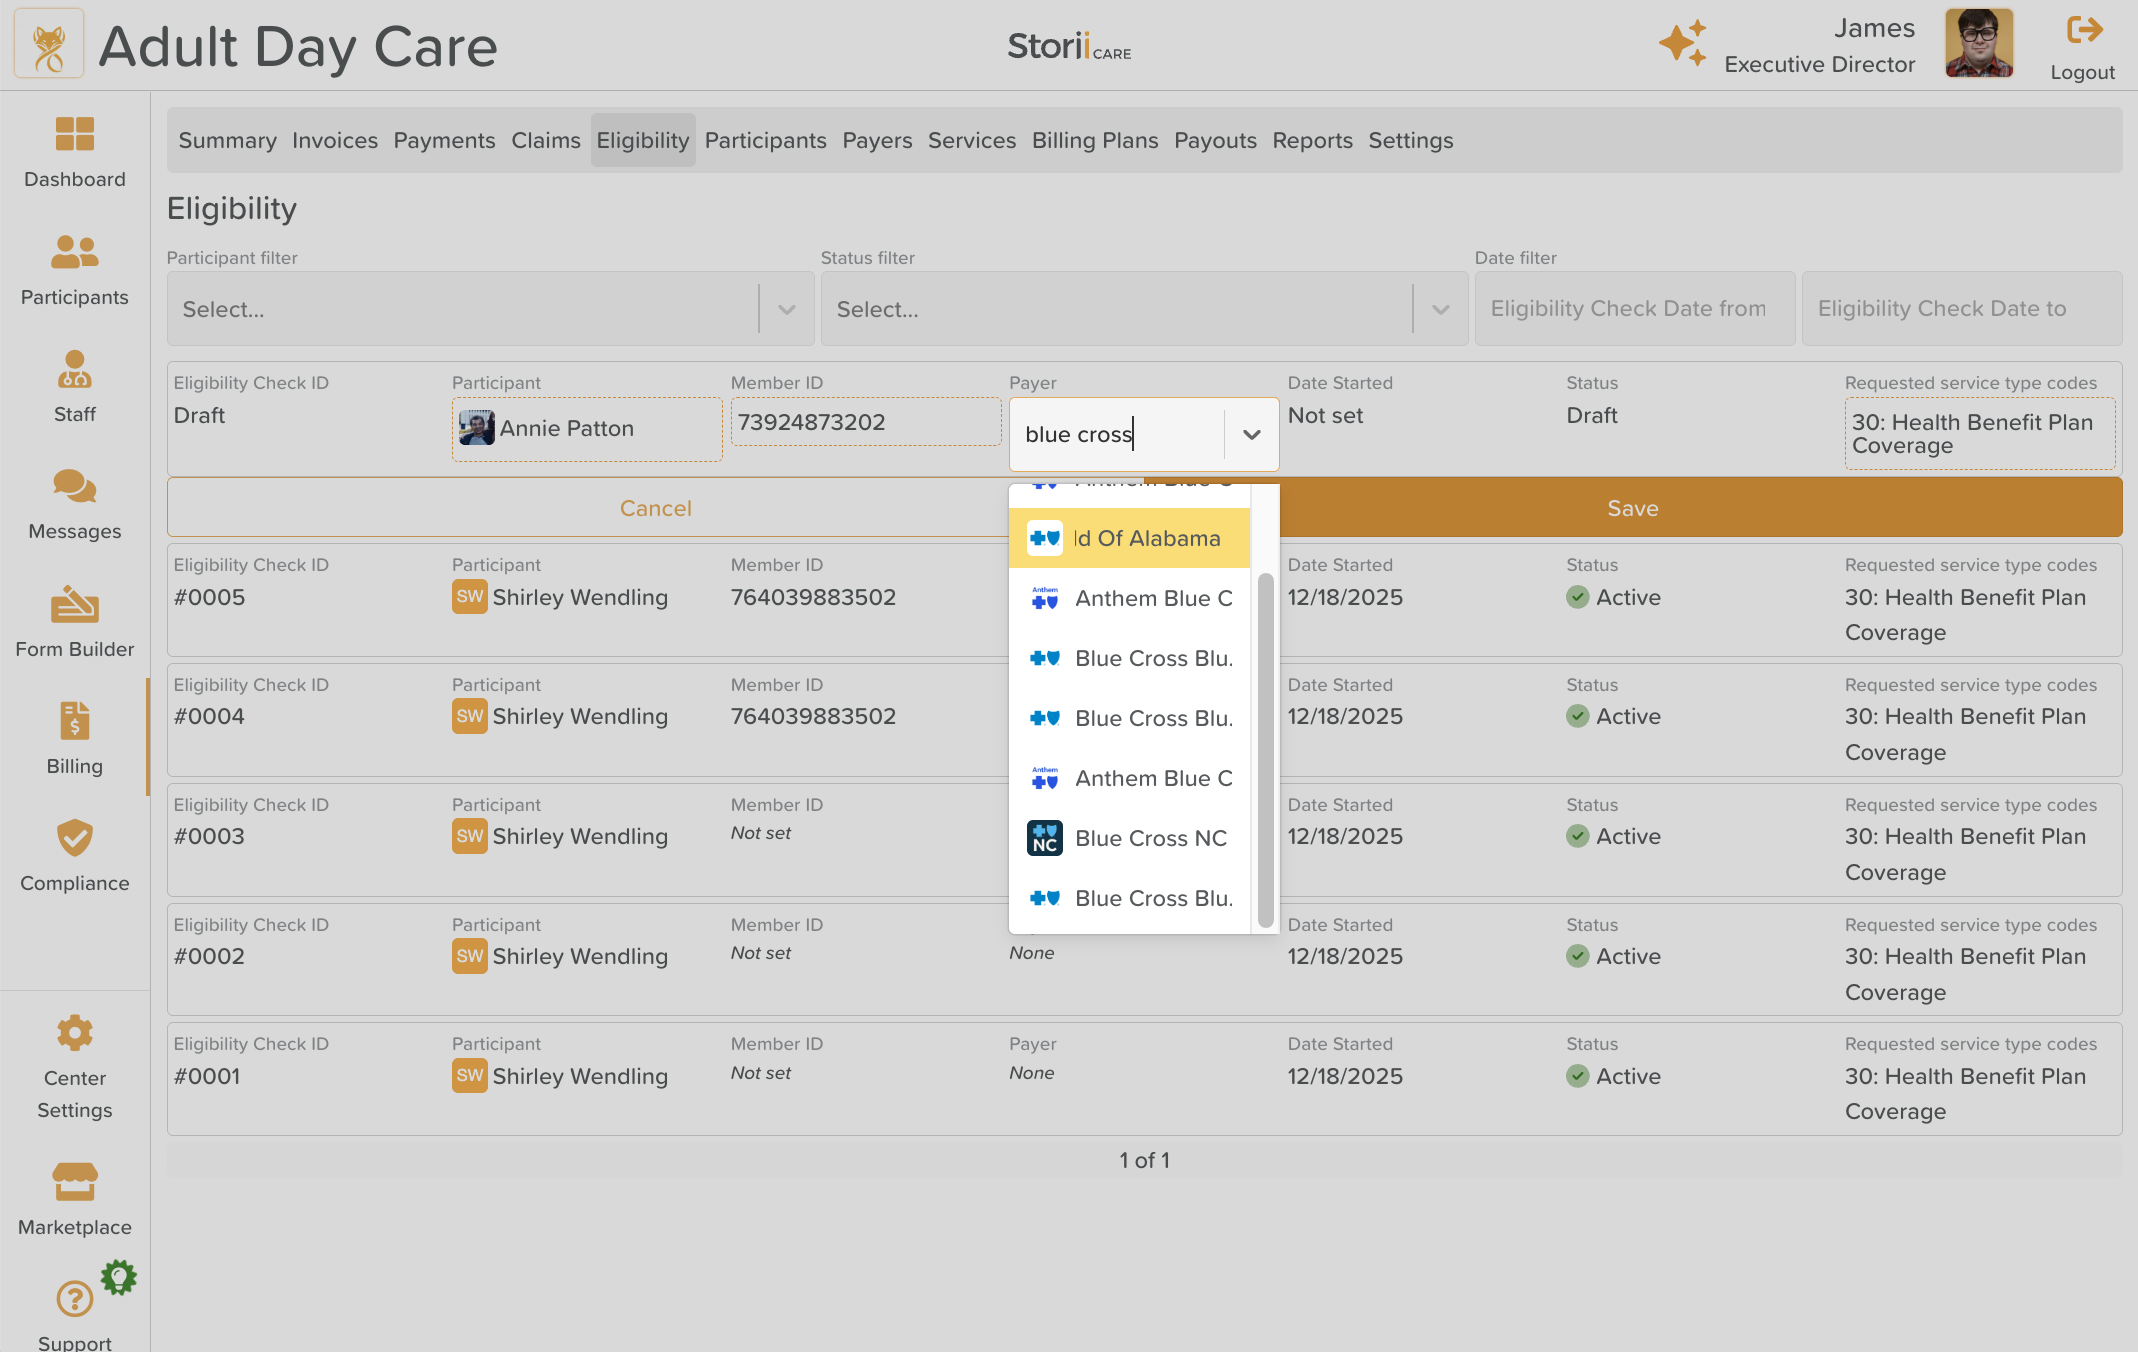Open the Compliance shield icon
This screenshot has width=2138, height=1352.
tap(74, 838)
